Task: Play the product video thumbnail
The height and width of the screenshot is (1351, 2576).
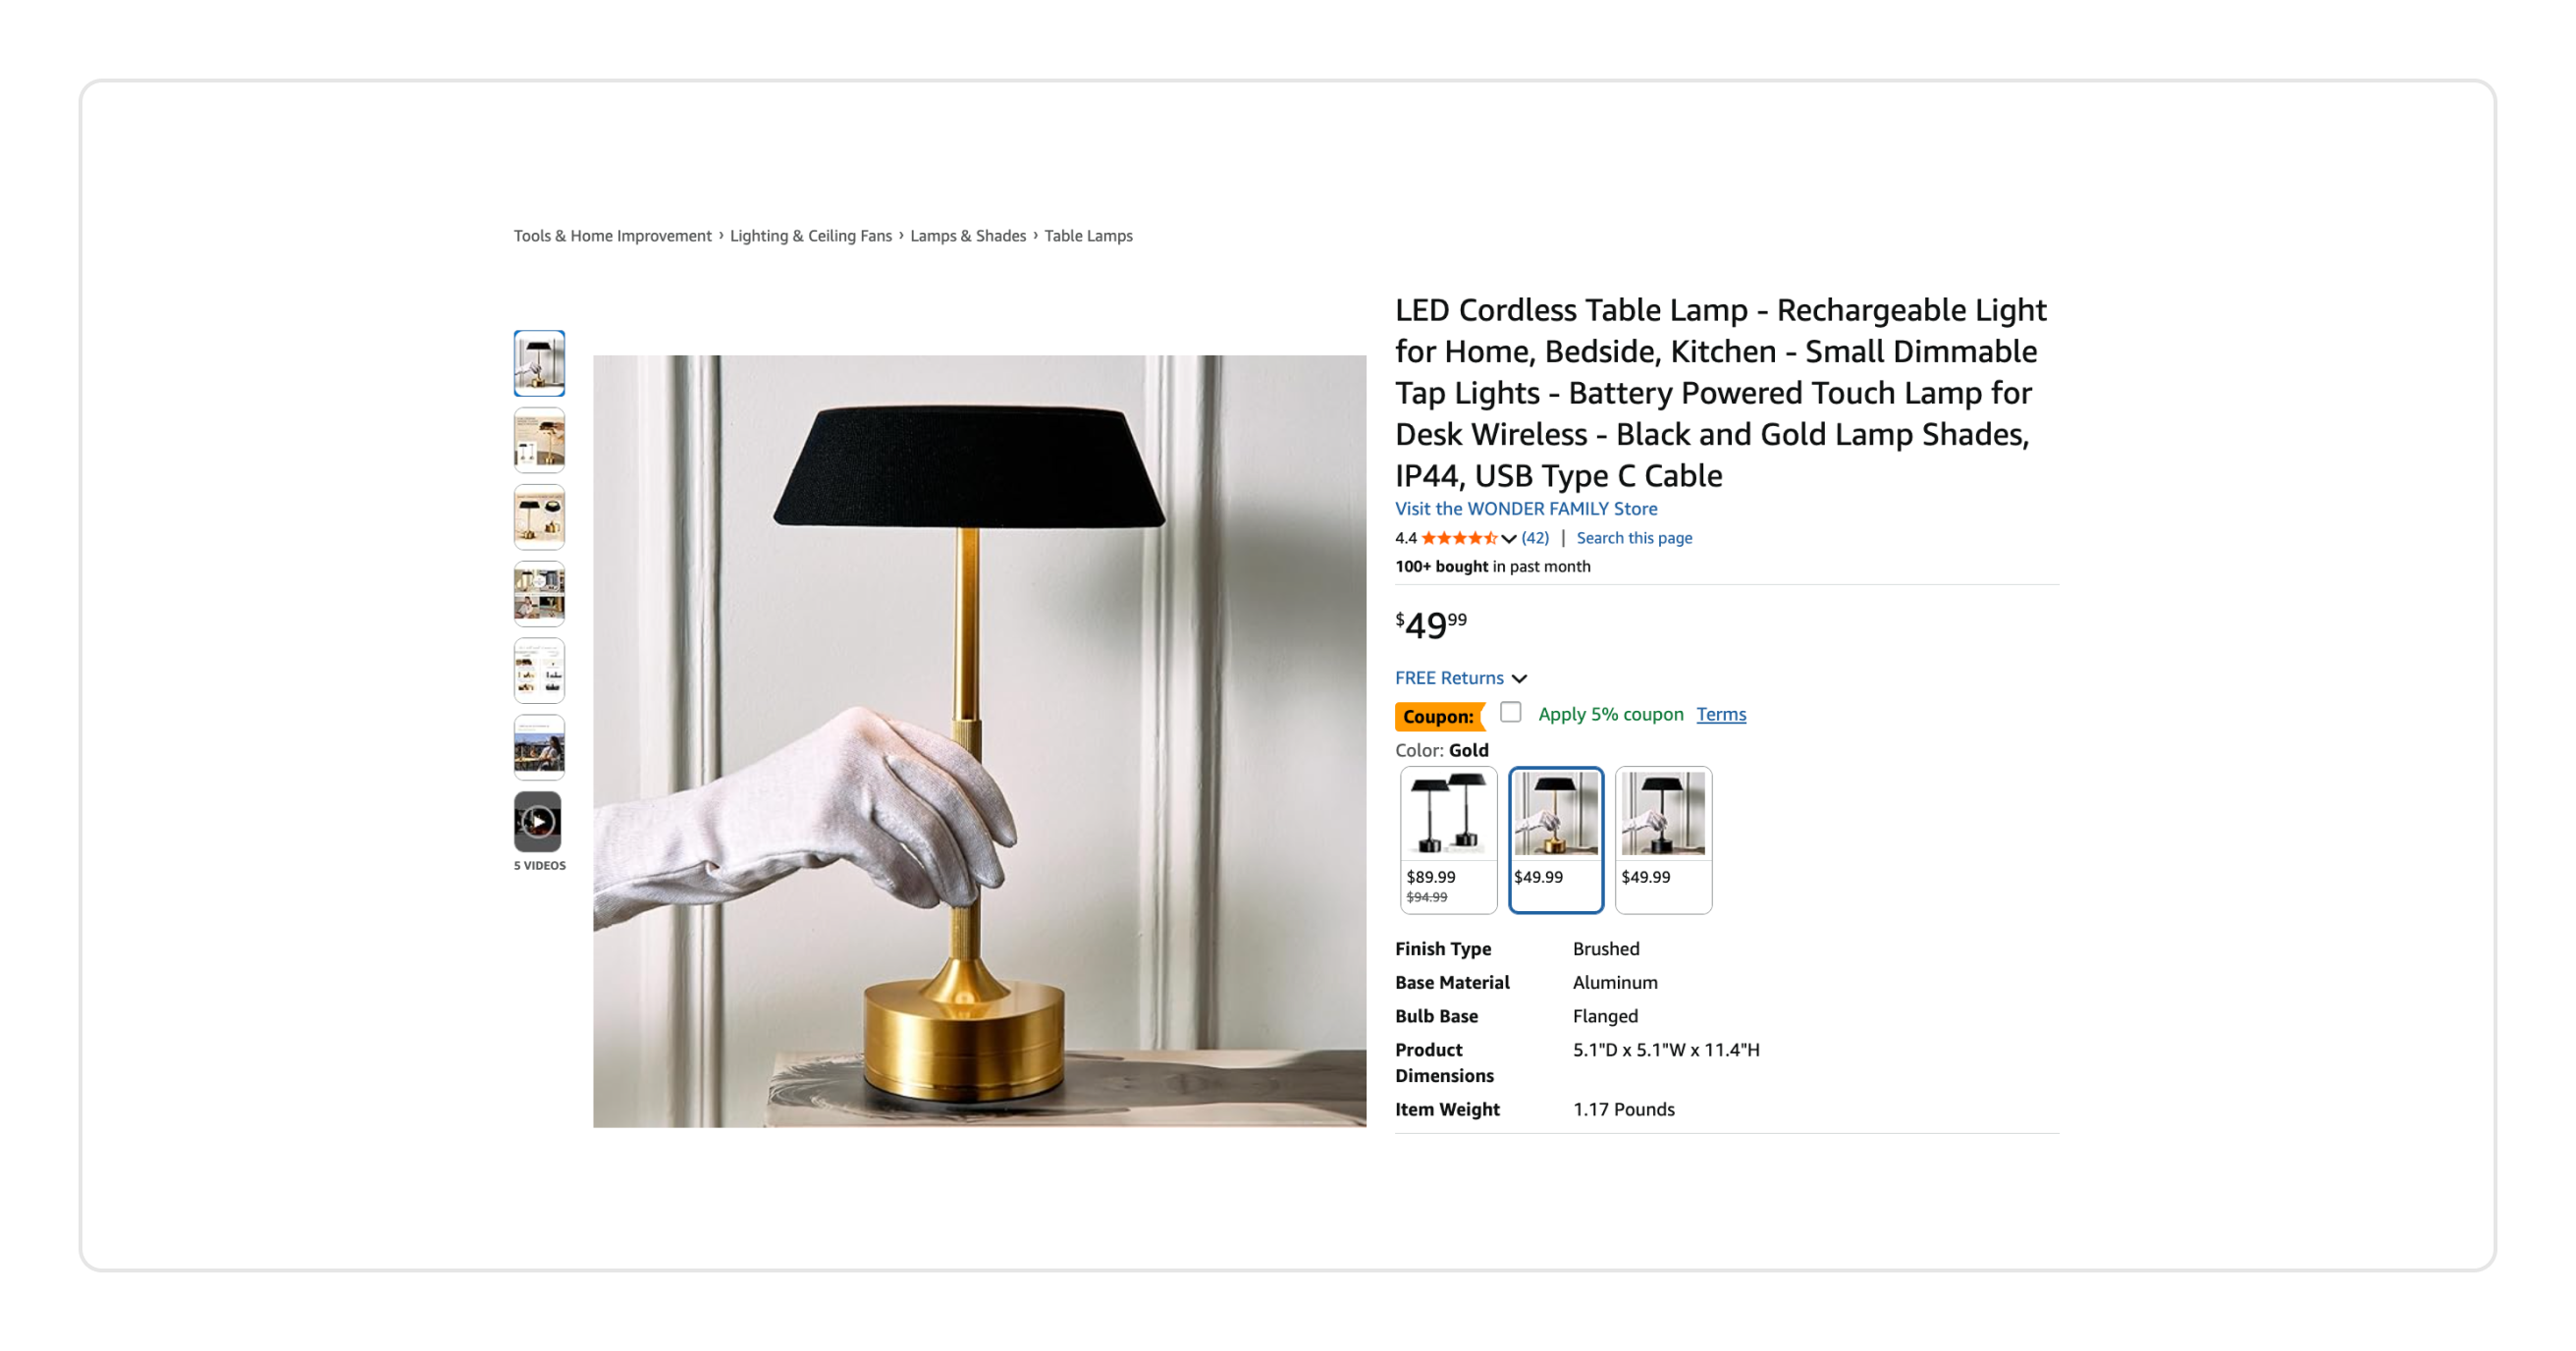Action: (538, 822)
